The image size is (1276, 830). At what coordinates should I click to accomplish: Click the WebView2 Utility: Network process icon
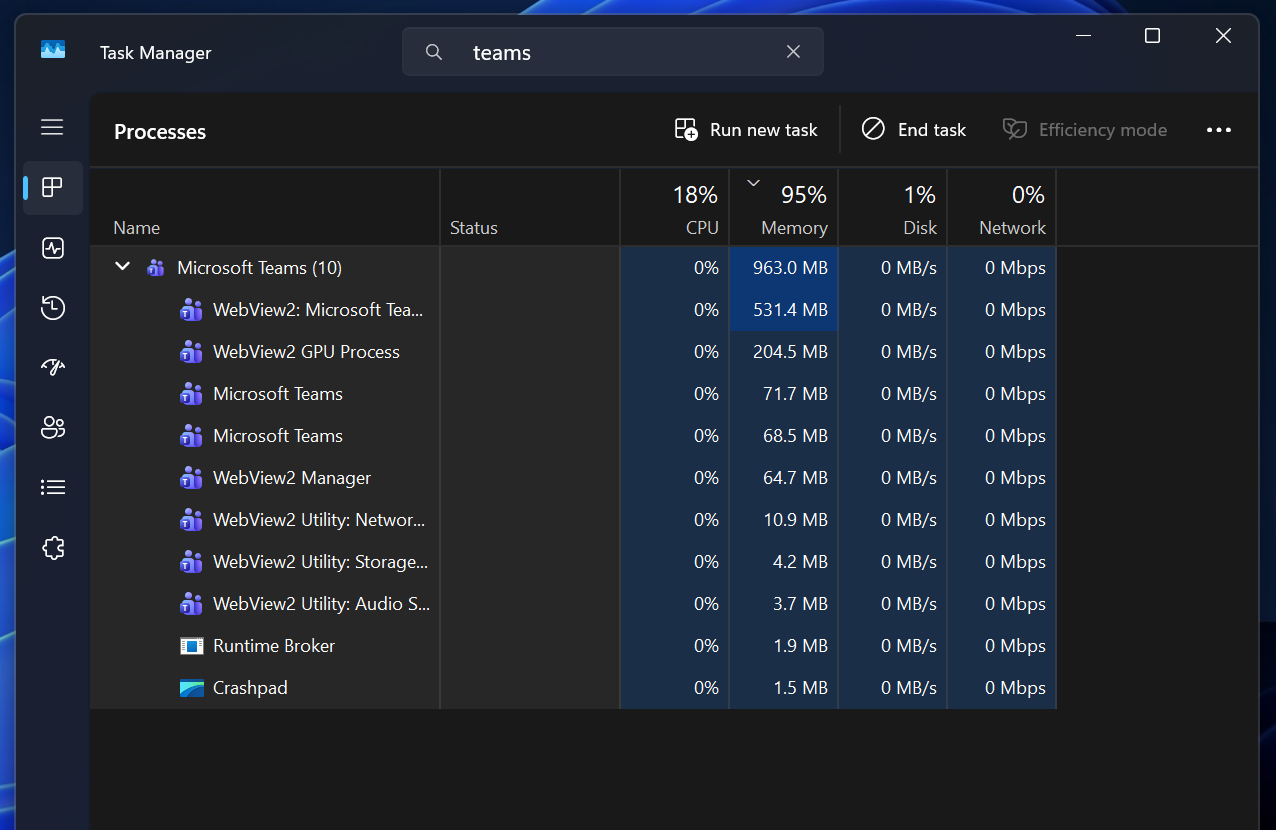tap(191, 520)
